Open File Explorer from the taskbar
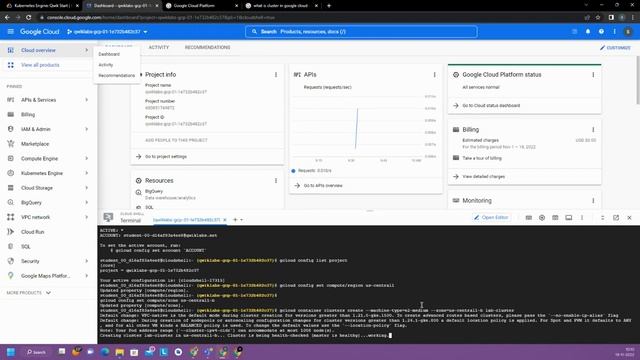This screenshot has height=360, width=640. 120,352
